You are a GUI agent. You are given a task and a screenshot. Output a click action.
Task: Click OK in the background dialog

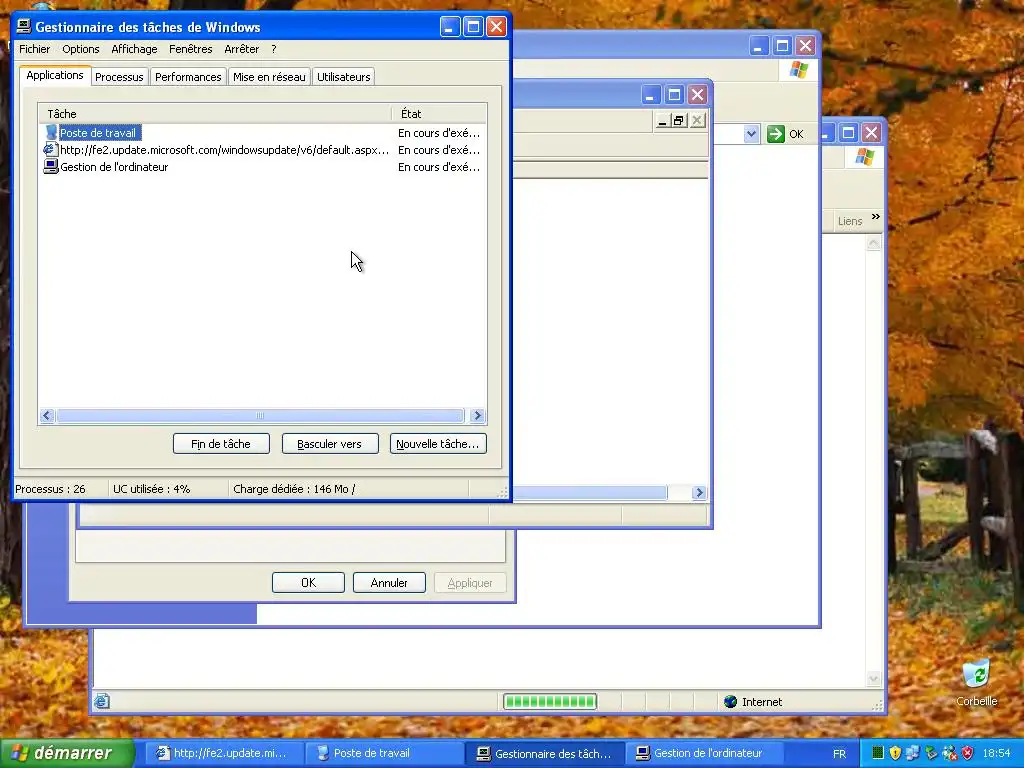pyautogui.click(x=308, y=583)
